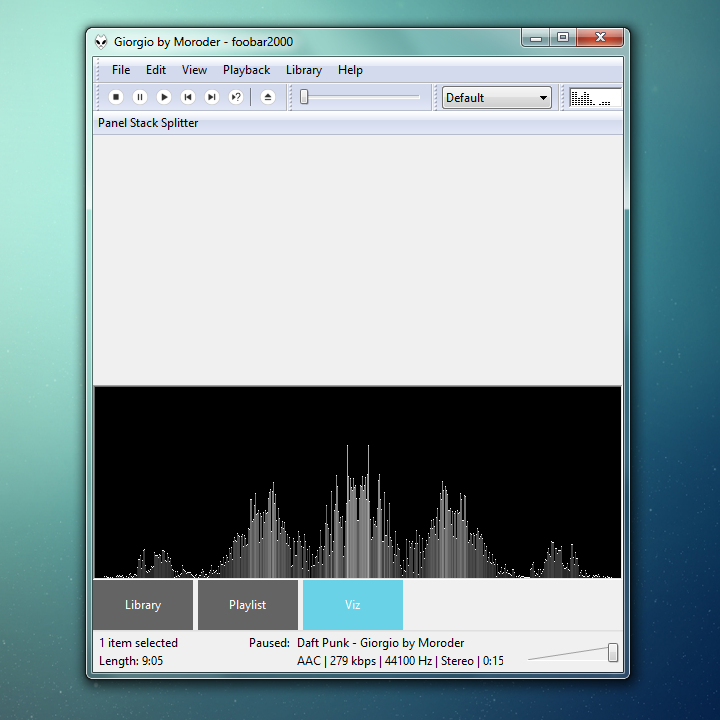
Task: Close the foobar2000 window
Action: (x=600, y=38)
